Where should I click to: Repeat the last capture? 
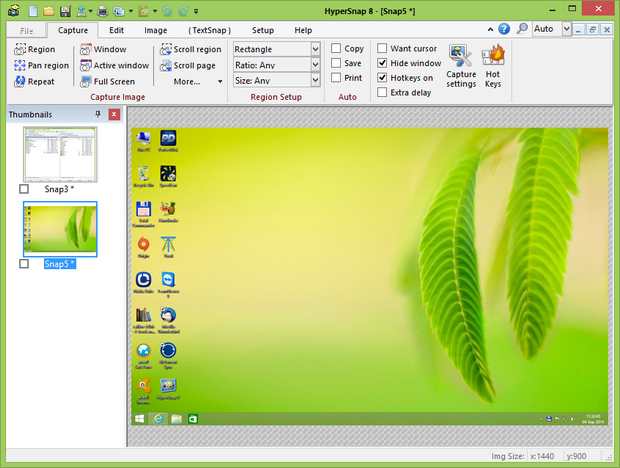[x=34, y=81]
